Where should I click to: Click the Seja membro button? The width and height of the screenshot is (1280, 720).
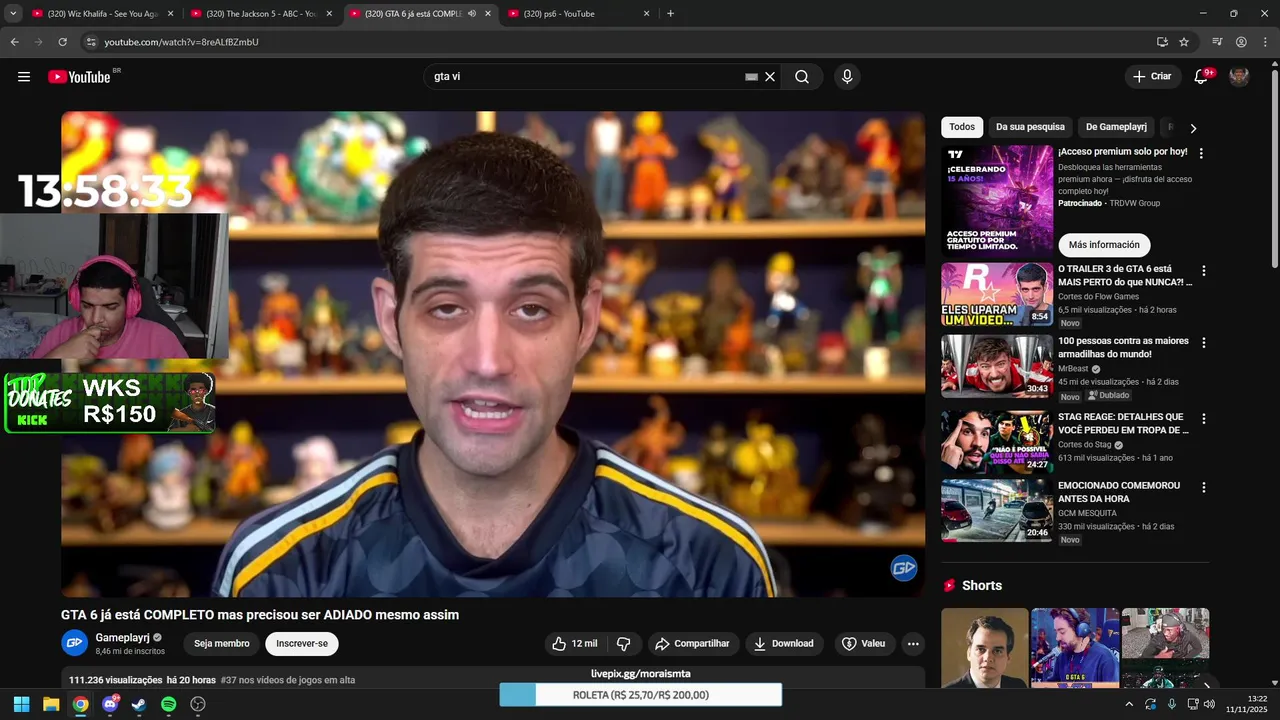point(222,644)
